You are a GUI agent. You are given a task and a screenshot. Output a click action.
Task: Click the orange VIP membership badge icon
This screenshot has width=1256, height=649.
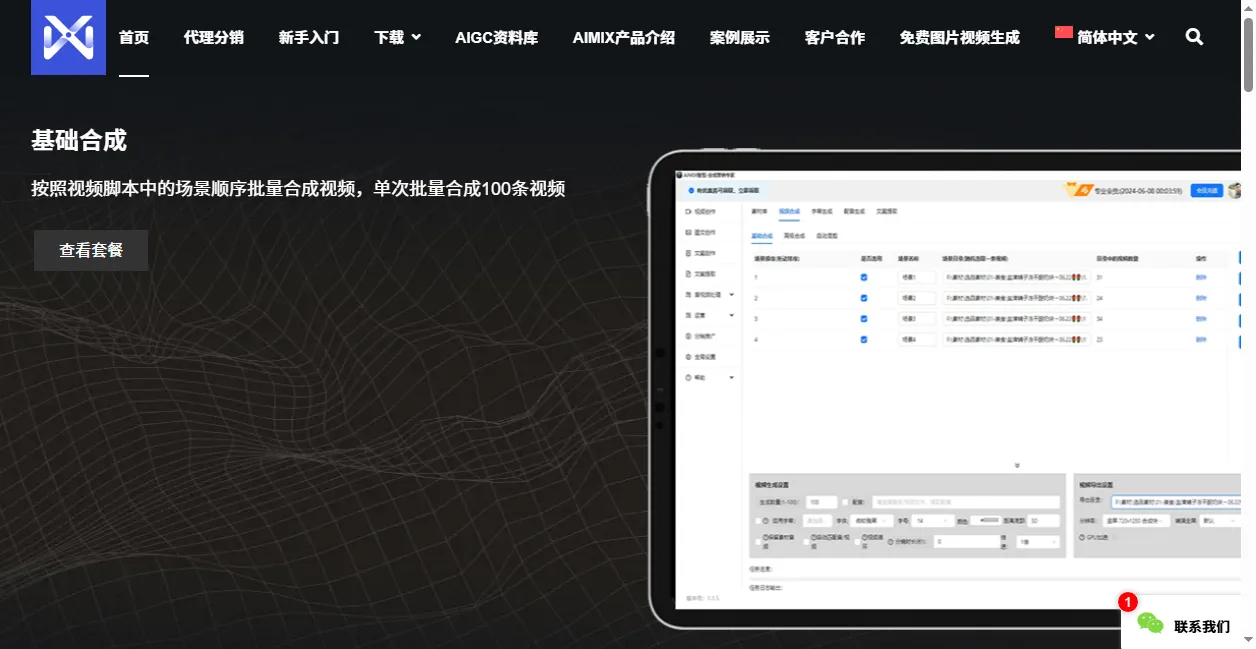(1077, 189)
